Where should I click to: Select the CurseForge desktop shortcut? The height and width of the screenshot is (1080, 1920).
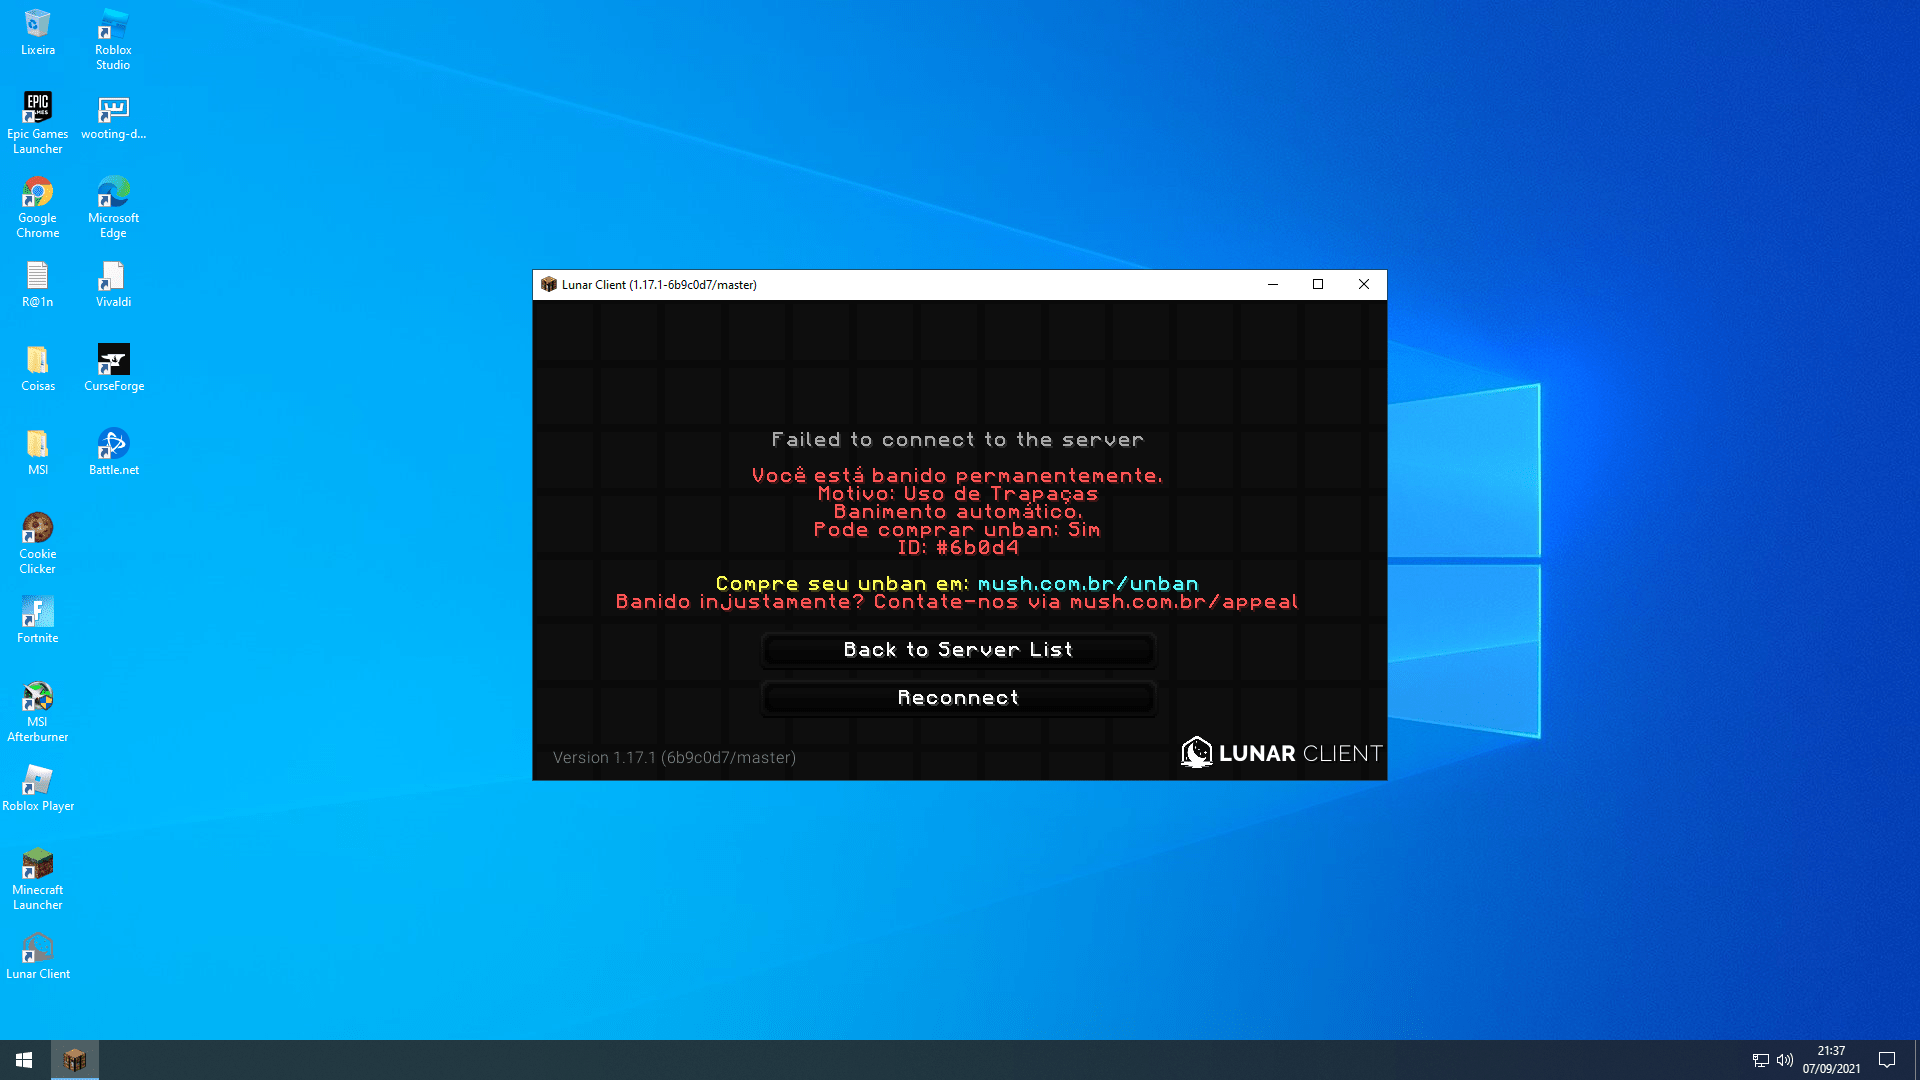(x=113, y=369)
